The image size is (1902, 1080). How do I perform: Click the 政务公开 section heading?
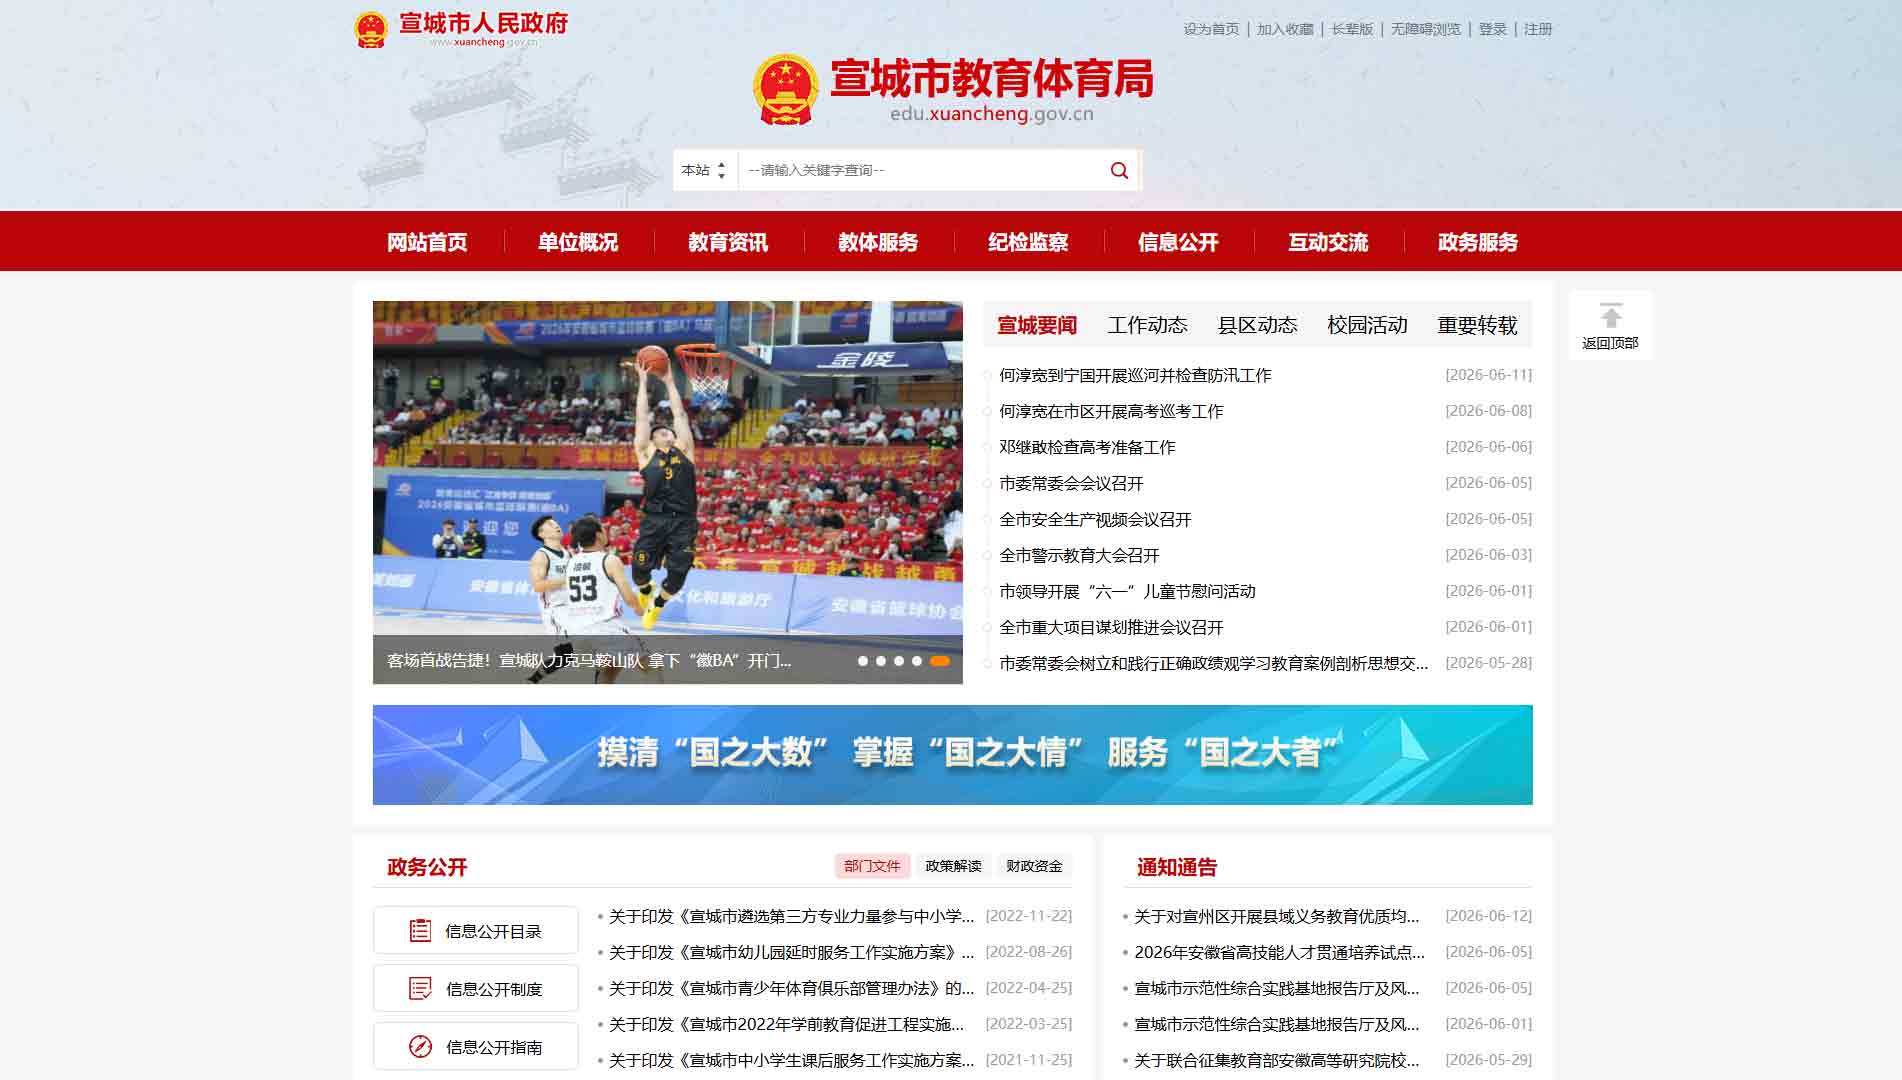(x=427, y=867)
